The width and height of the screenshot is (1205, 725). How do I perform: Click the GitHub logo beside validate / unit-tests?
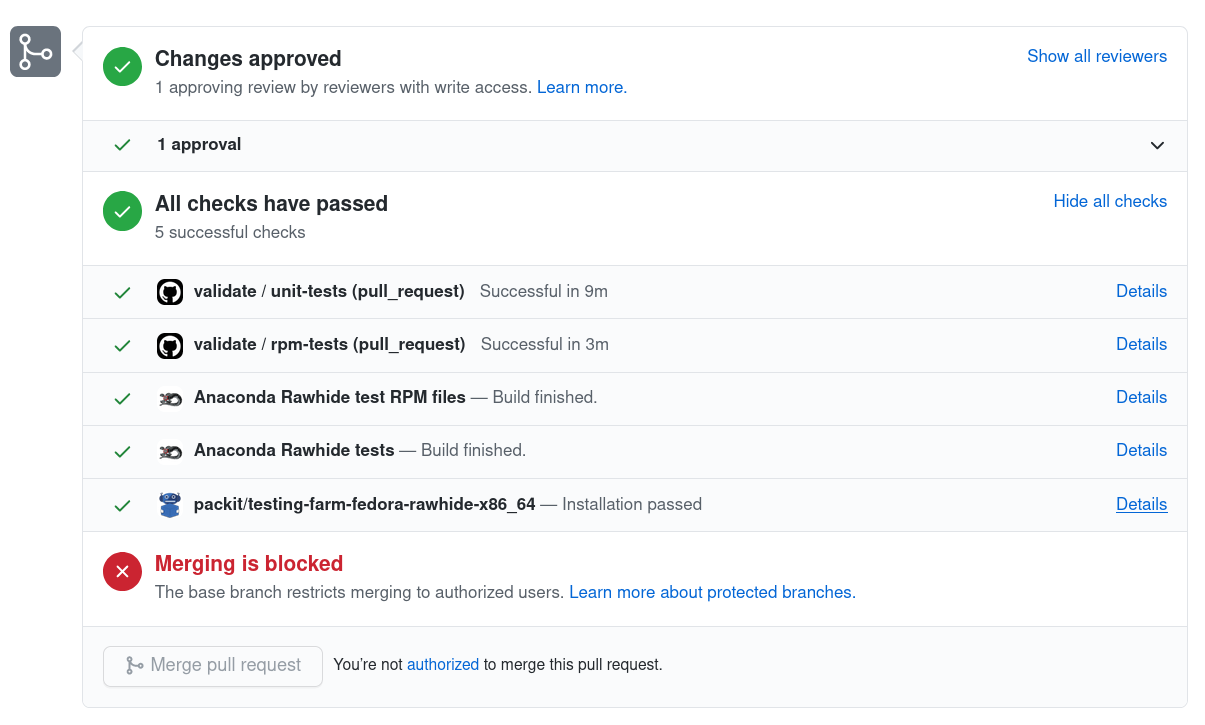pos(170,292)
